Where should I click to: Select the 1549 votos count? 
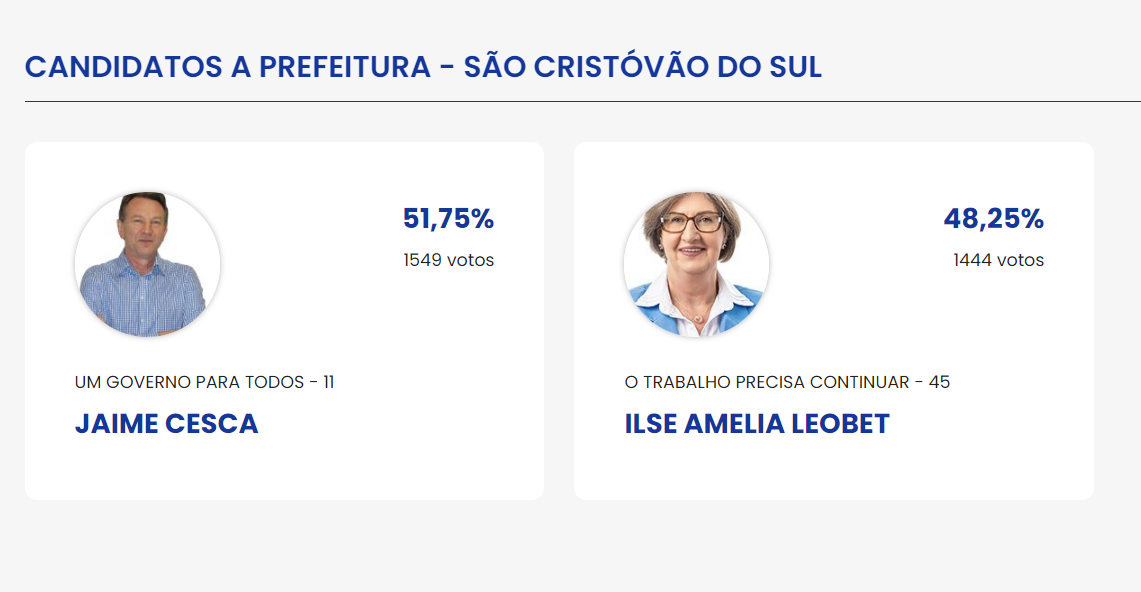click(448, 260)
